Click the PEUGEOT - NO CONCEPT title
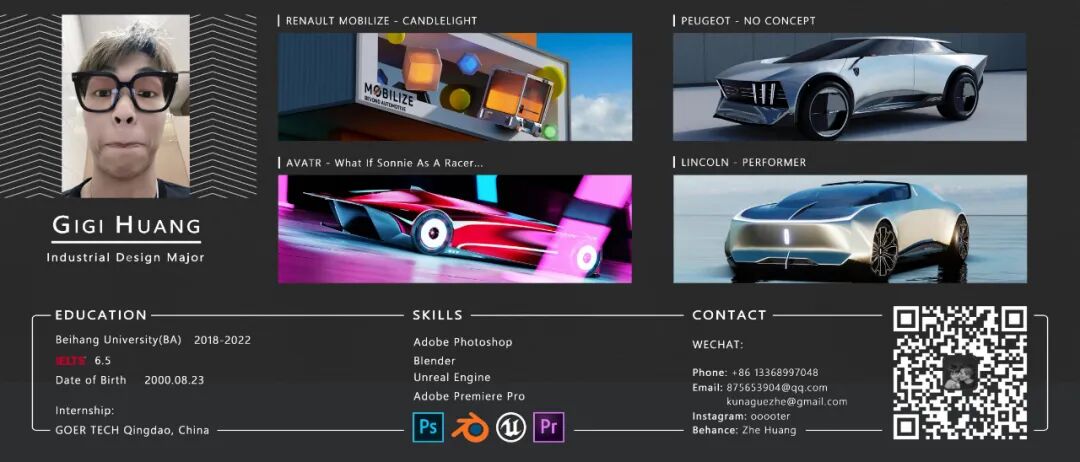This screenshot has height=462, width=1080. click(748, 21)
